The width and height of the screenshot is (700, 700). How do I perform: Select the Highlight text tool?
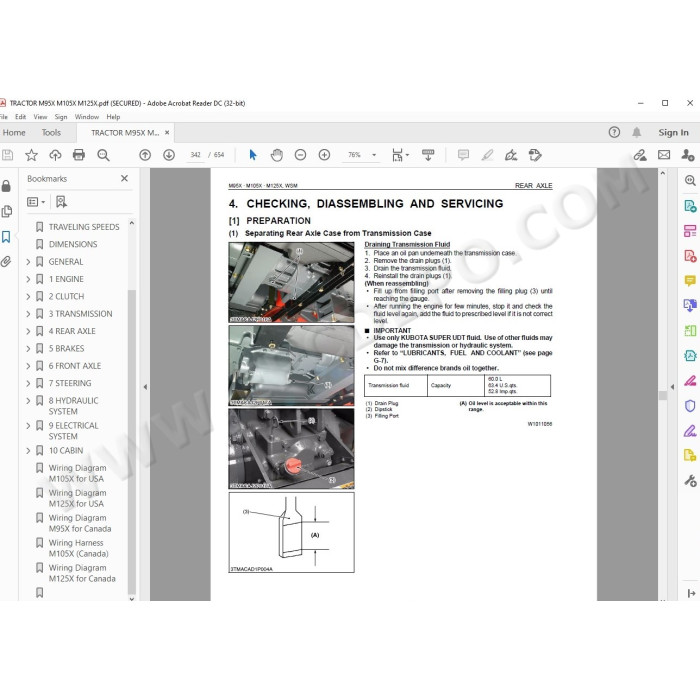(487, 155)
